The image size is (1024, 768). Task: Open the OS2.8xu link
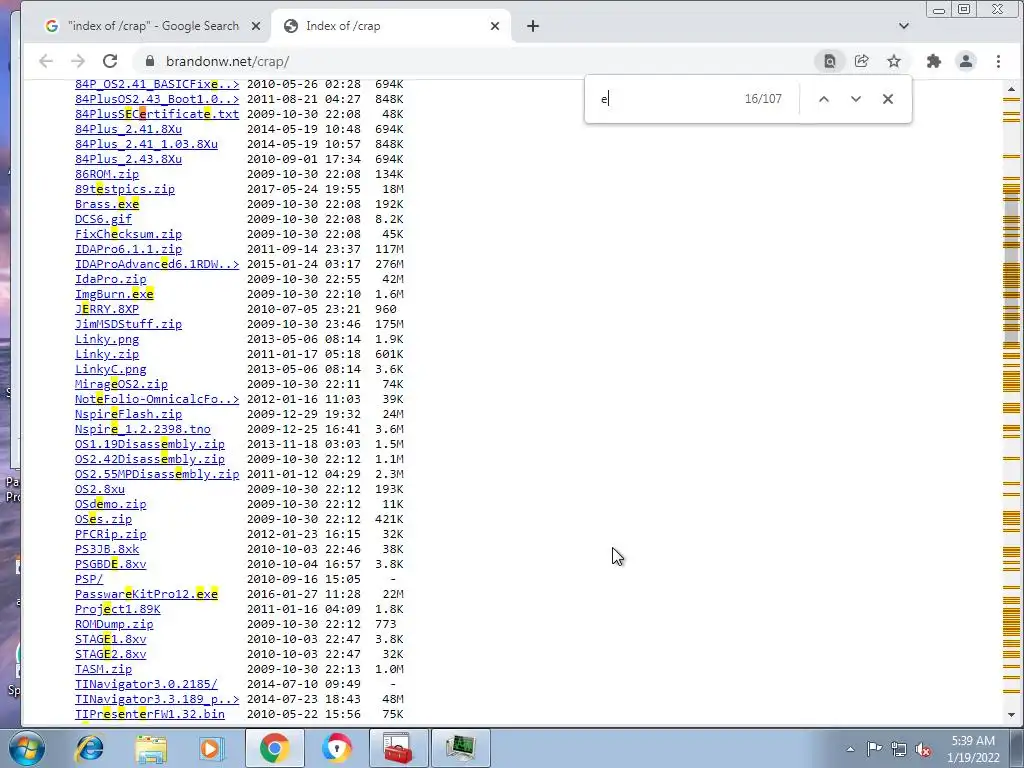(x=100, y=488)
